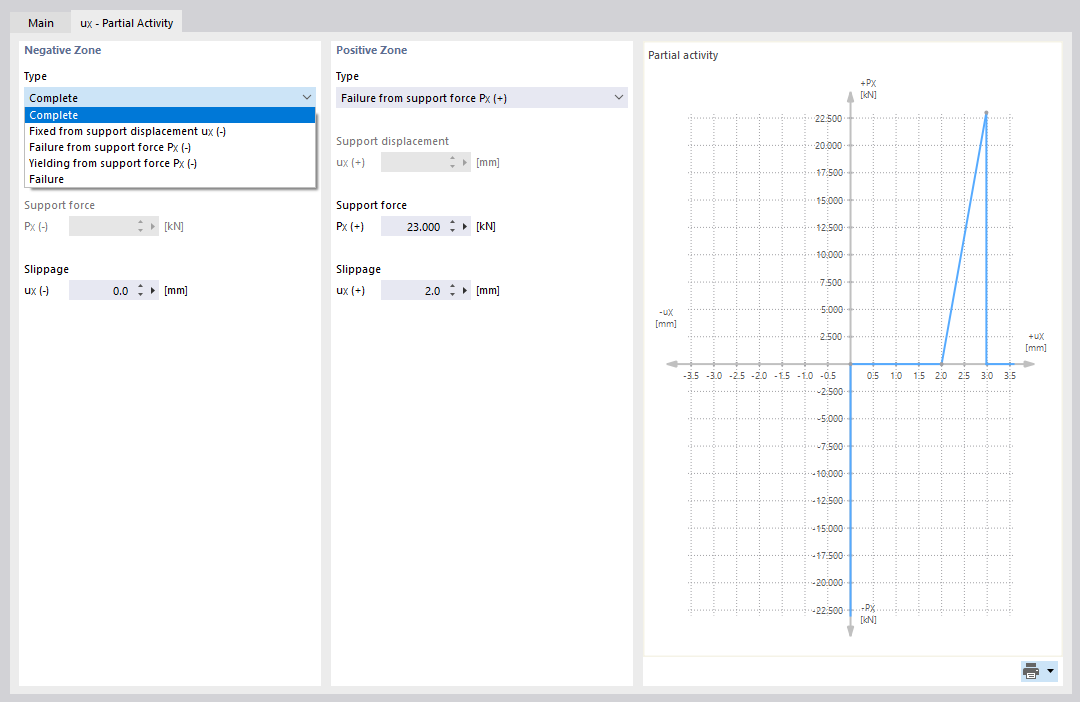Viewport: 1080px width, 702px height.
Task: Open arrow menu next to ux (+) slippage
Action: point(465,291)
